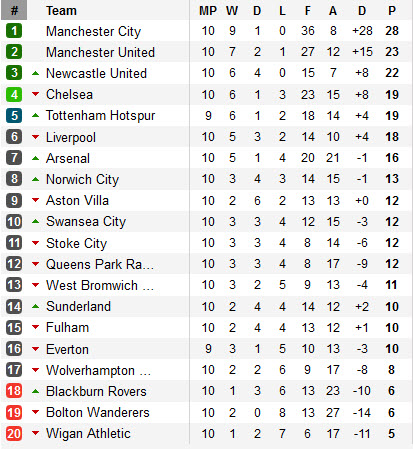
Task: Click the green up arrow beside Newcastle United
Action: click(x=35, y=73)
